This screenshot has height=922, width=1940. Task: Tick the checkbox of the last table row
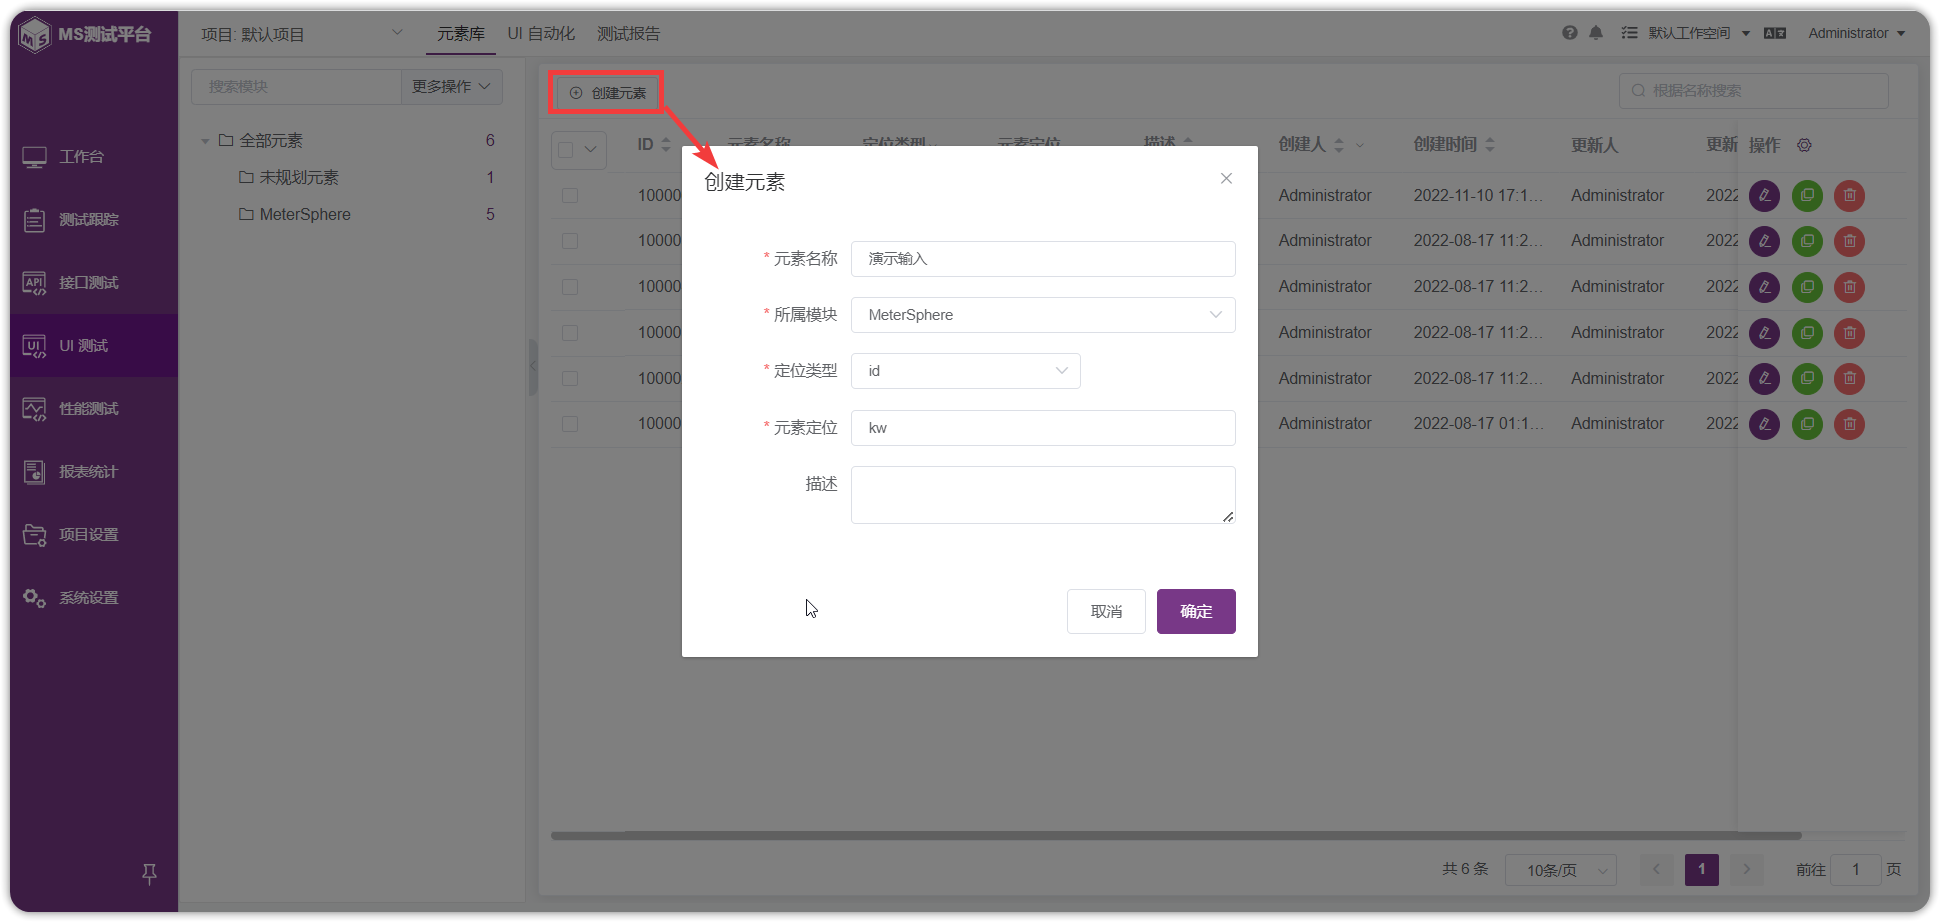click(x=570, y=424)
